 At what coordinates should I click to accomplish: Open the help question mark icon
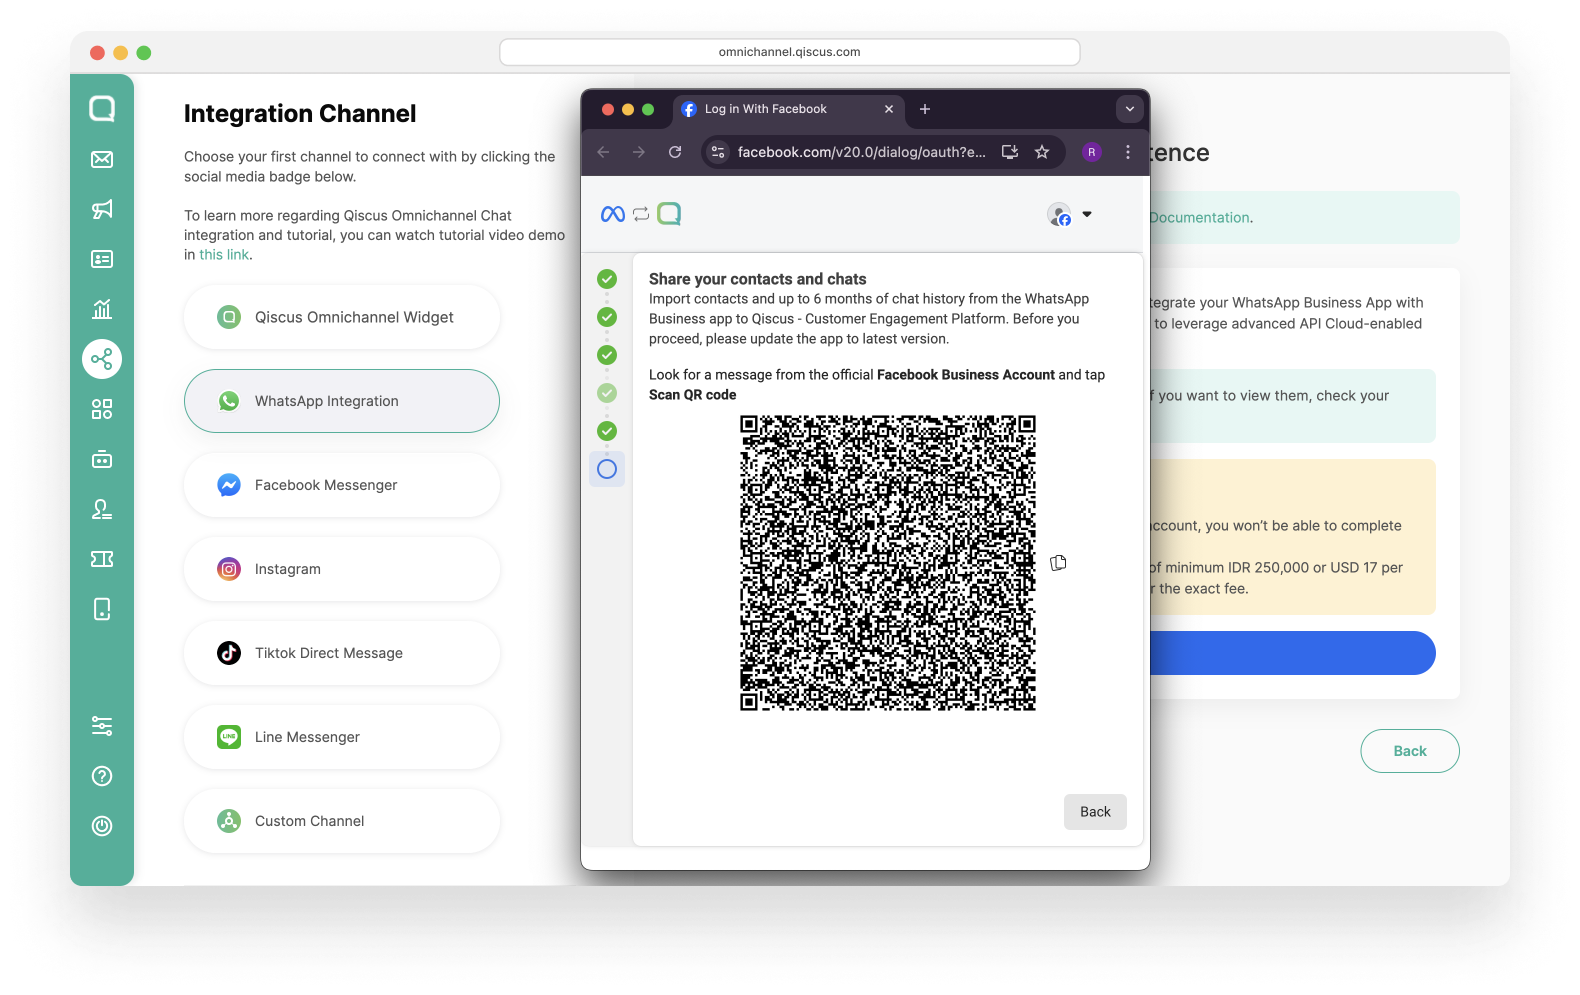102,776
